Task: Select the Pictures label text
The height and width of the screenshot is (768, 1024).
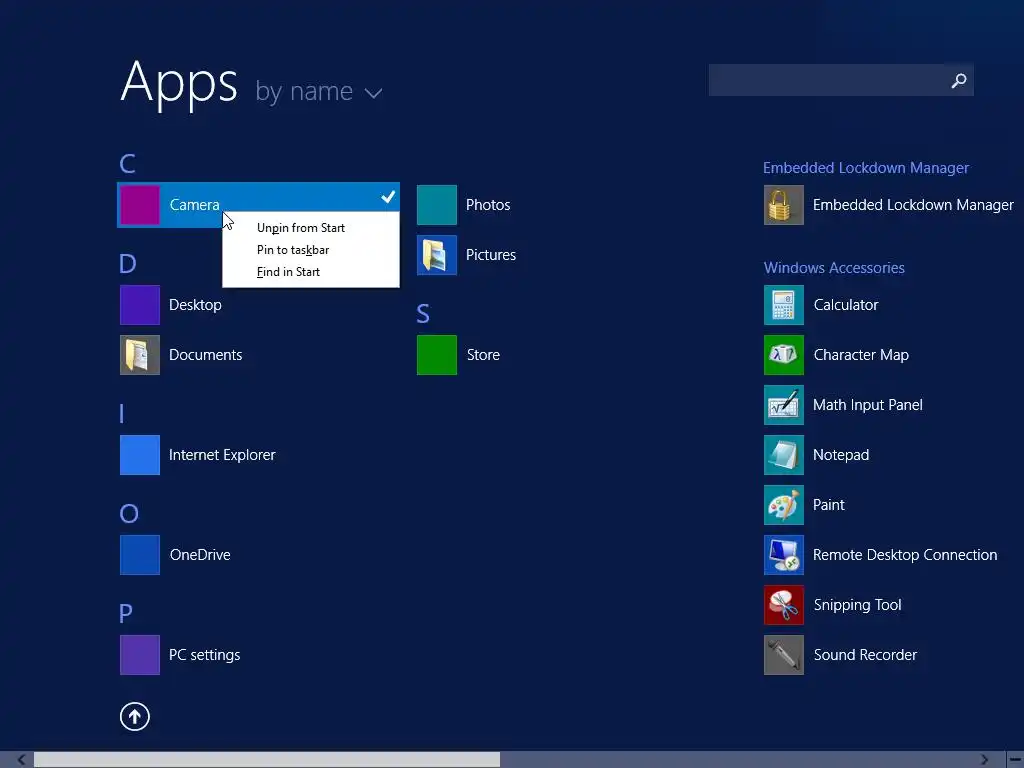Action: (490, 255)
